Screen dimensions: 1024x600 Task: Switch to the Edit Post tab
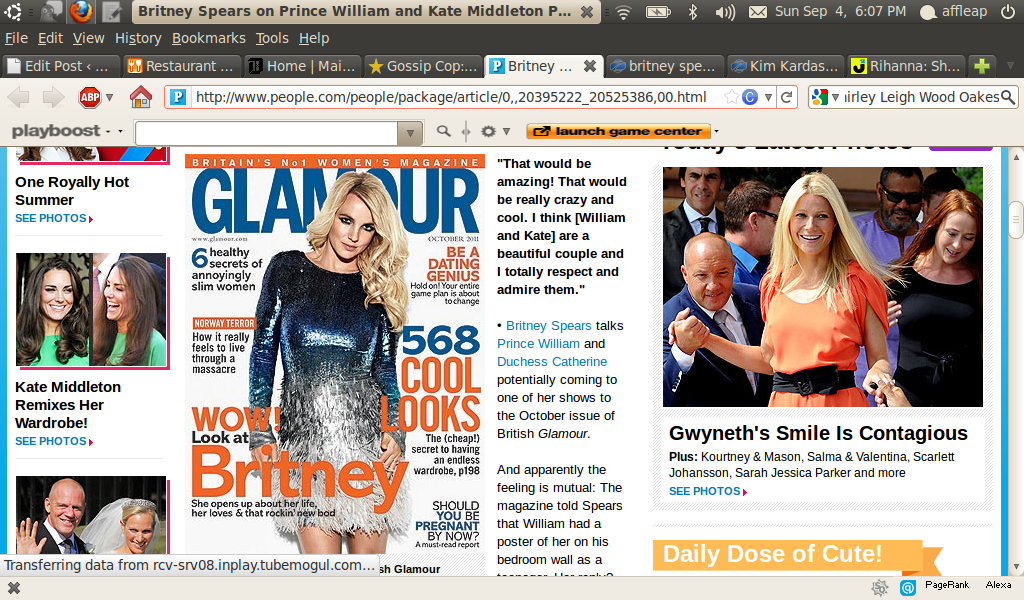coord(61,66)
